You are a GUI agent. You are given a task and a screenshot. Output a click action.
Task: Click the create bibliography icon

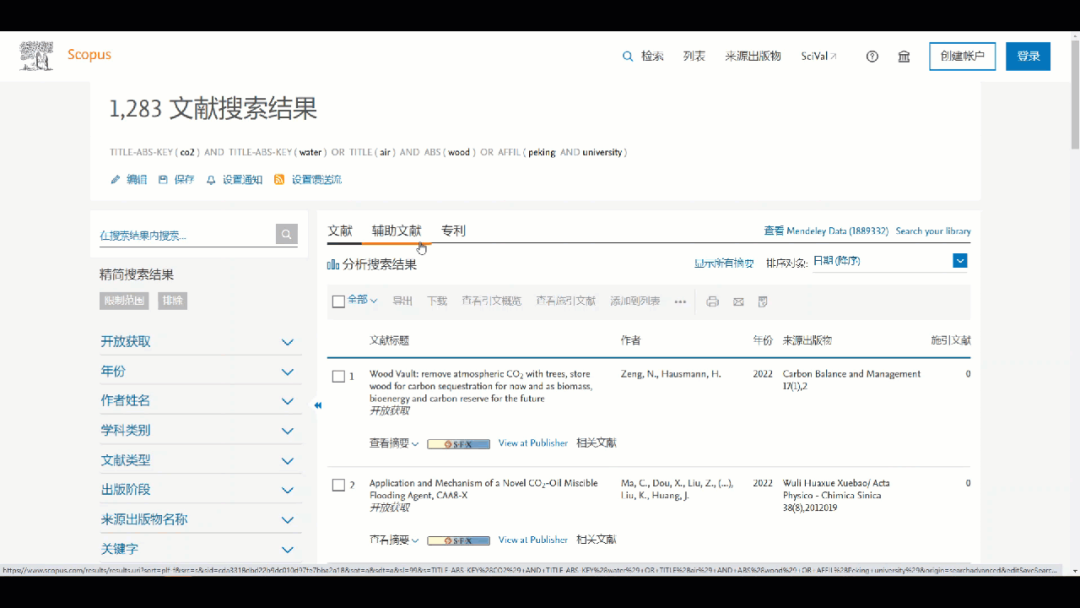(x=762, y=302)
